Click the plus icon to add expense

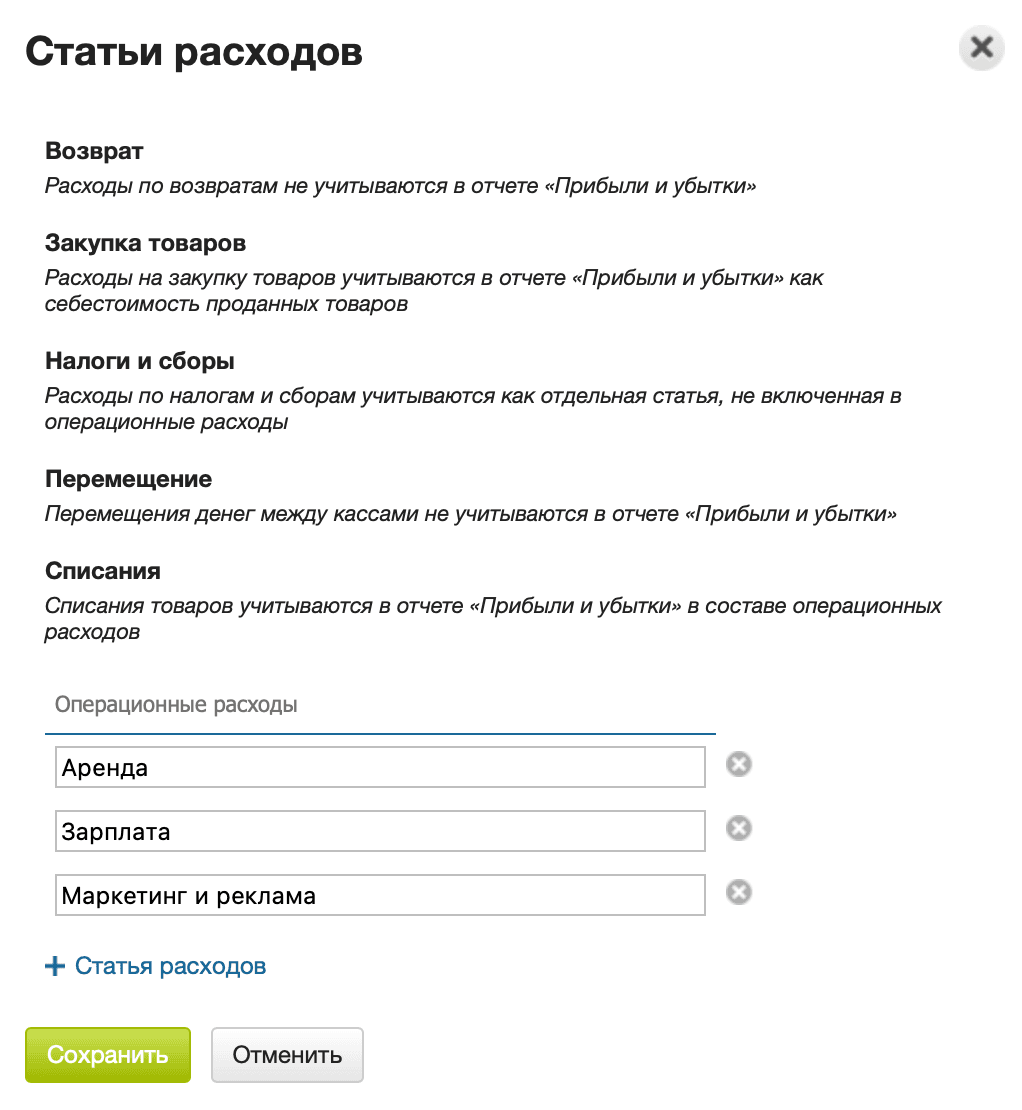click(x=54, y=965)
